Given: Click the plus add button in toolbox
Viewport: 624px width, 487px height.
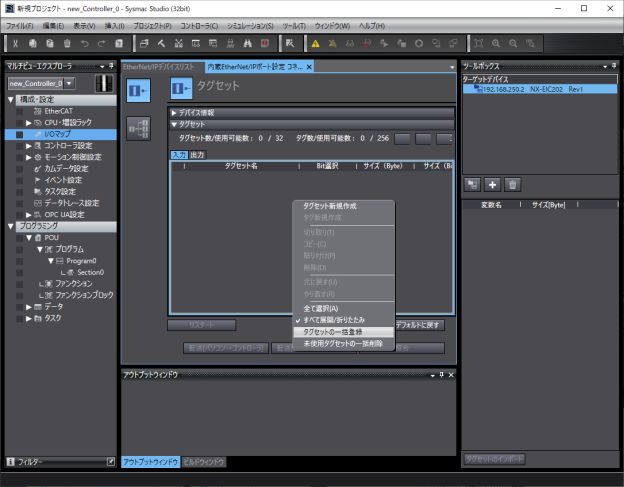Looking at the screenshot, I should (x=492, y=185).
